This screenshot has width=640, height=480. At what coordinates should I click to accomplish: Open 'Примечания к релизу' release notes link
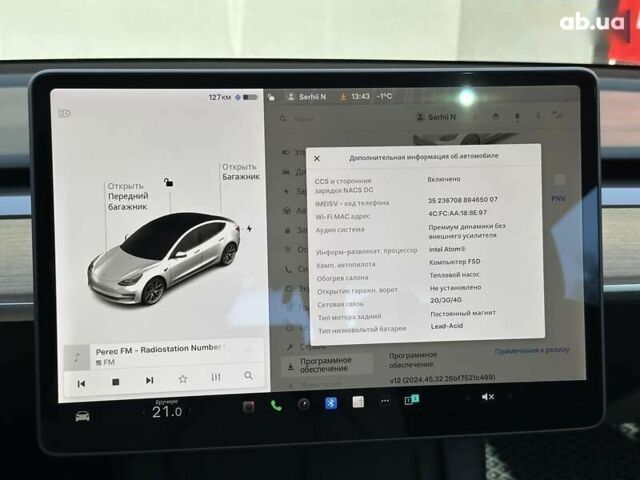532,351
